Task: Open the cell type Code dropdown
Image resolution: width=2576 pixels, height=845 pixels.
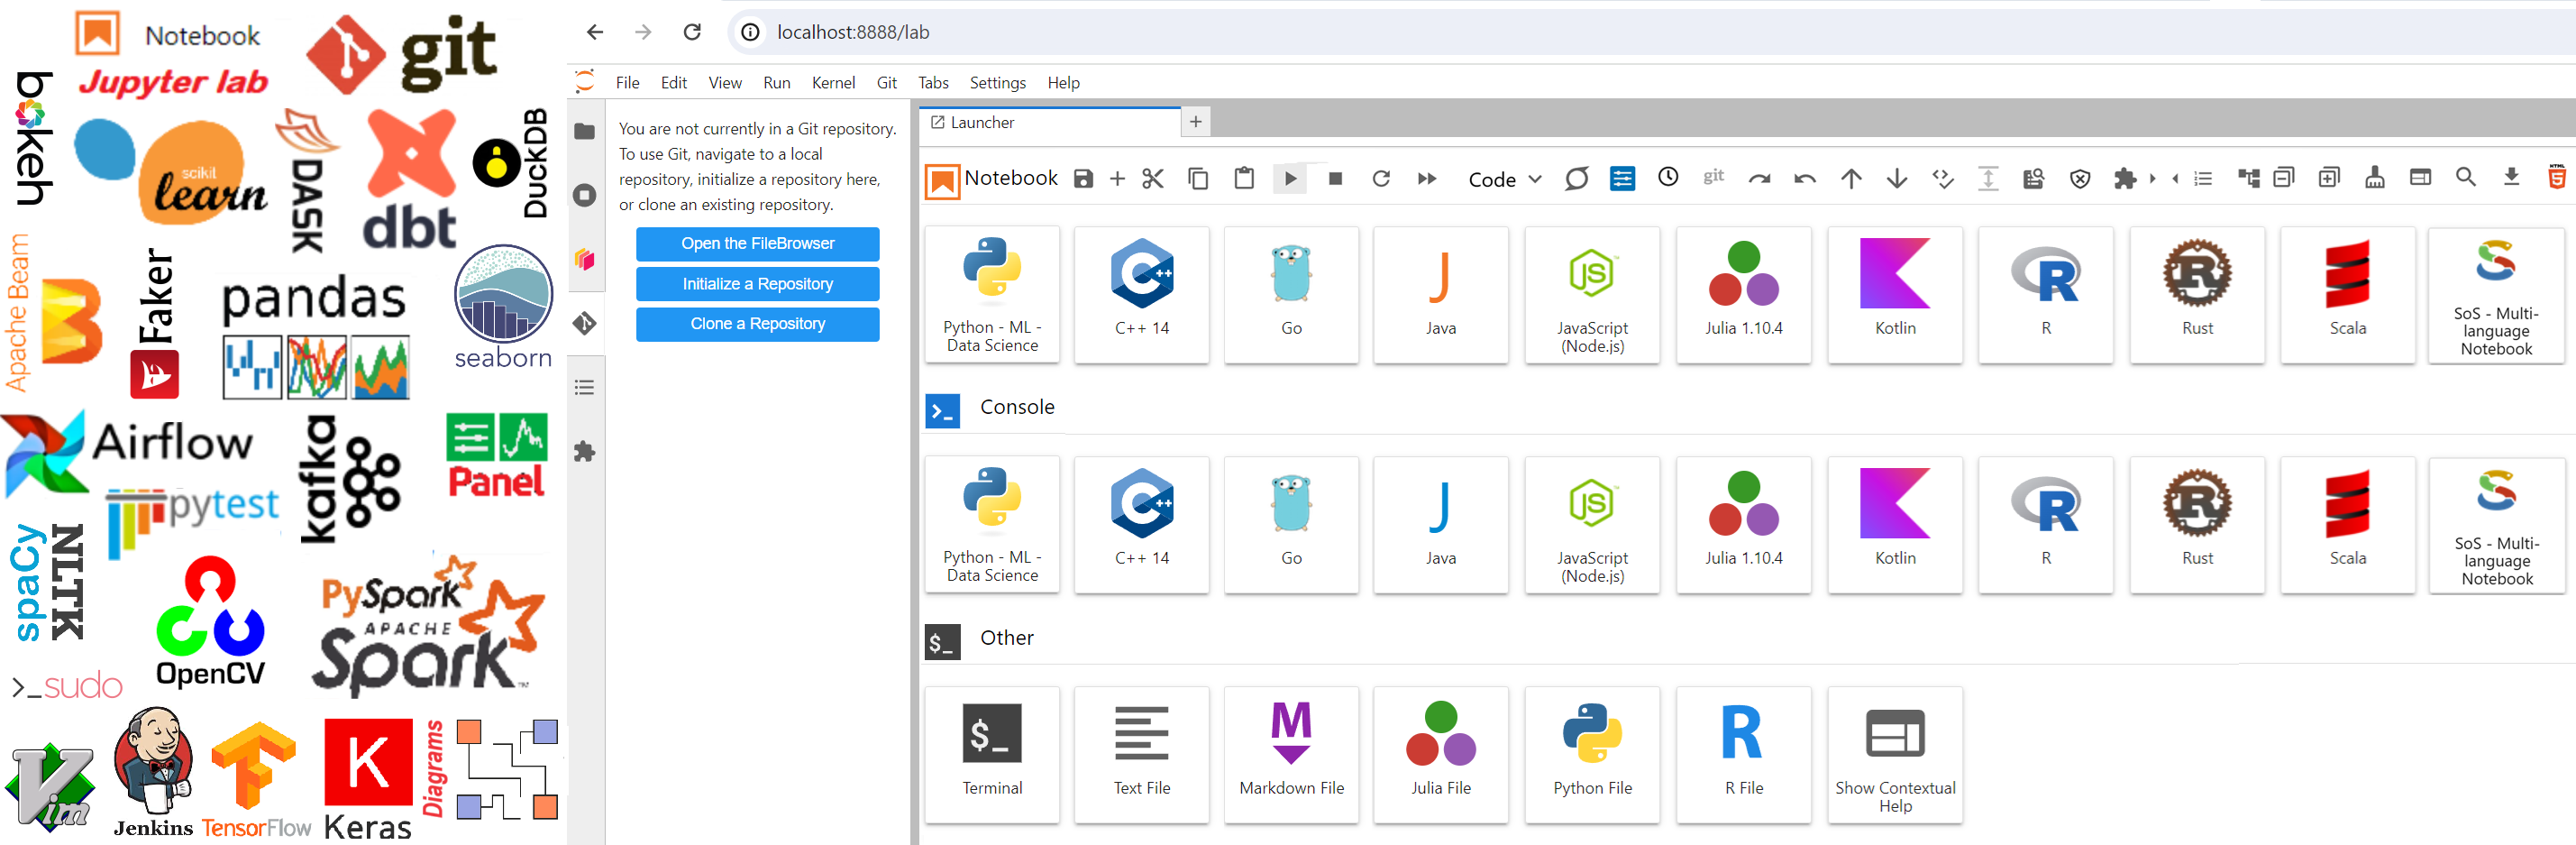Action: coord(1504,180)
